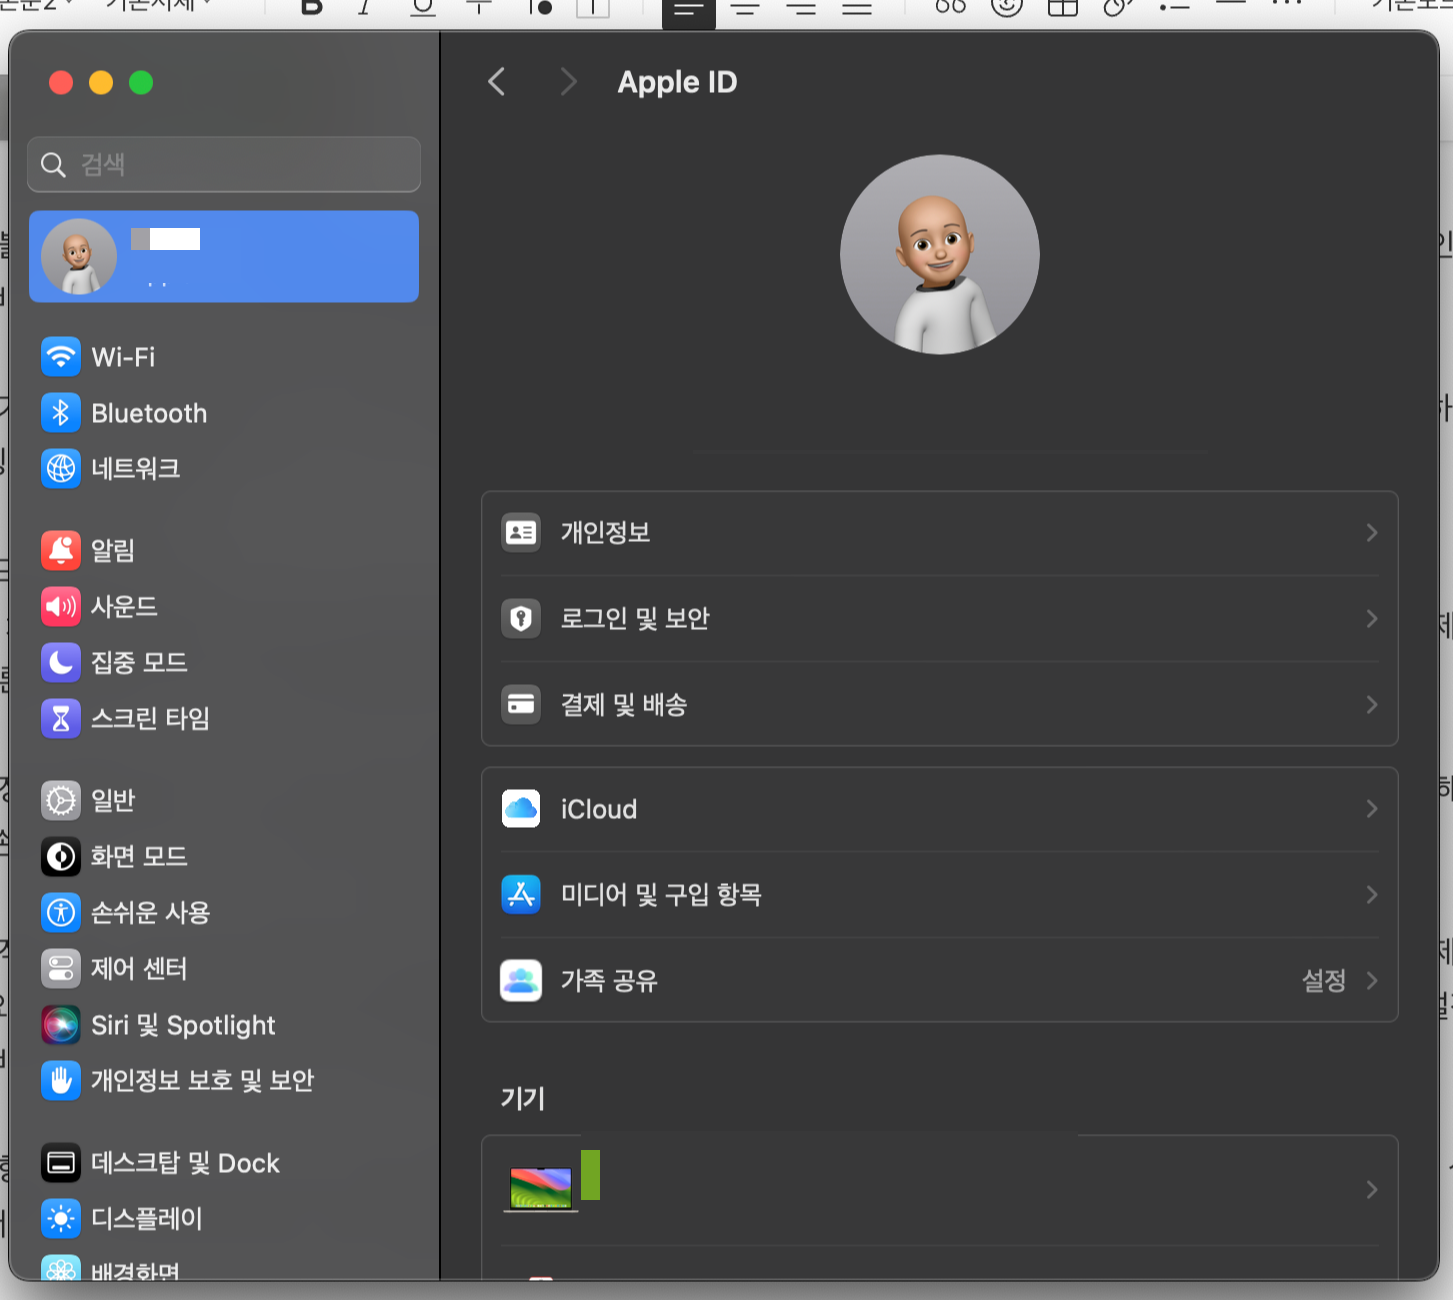Expand 개인정보 row chevron
Image resolution: width=1453 pixels, height=1300 pixels.
click(1372, 533)
